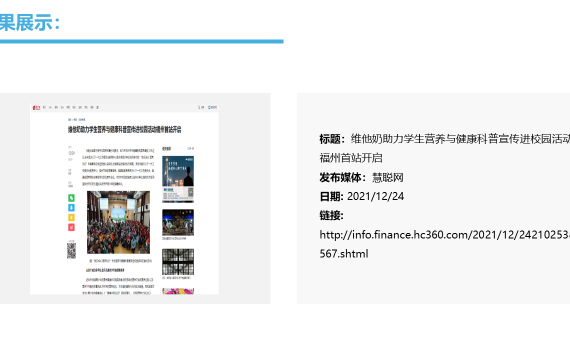The image size is (570, 360).
Task: Select the media name 慧聪网
Action: click(388, 178)
